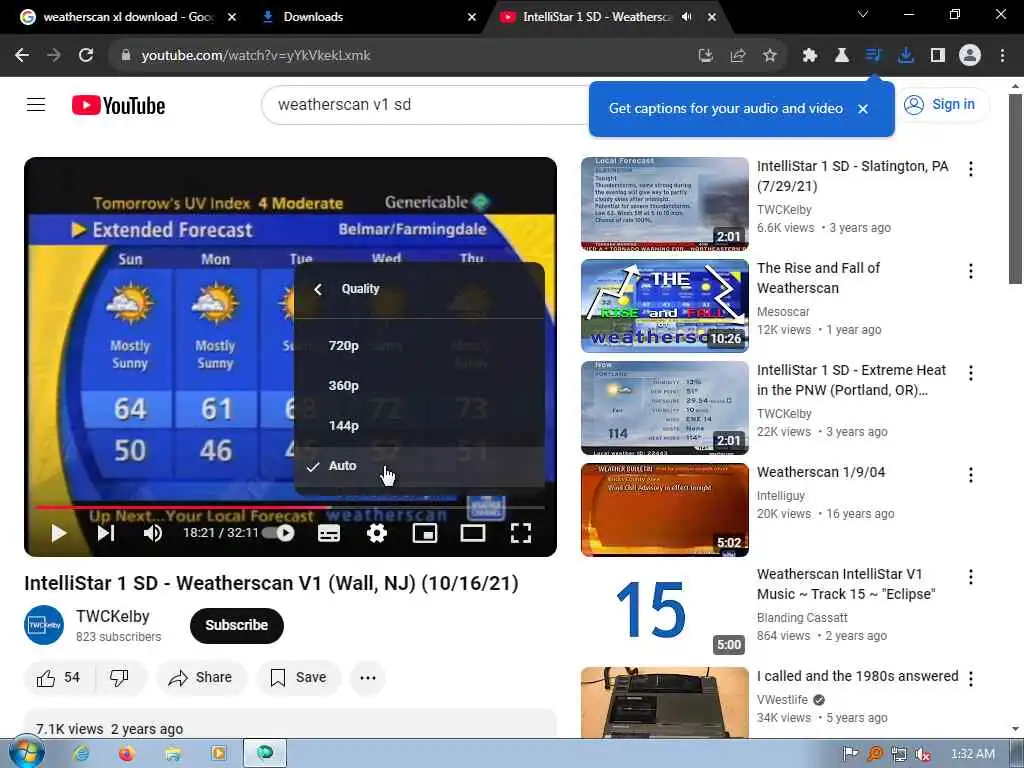The width and height of the screenshot is (1024, 768).
Task: Open TWCKelby channel avatar
Action: (x=44, y=625)
